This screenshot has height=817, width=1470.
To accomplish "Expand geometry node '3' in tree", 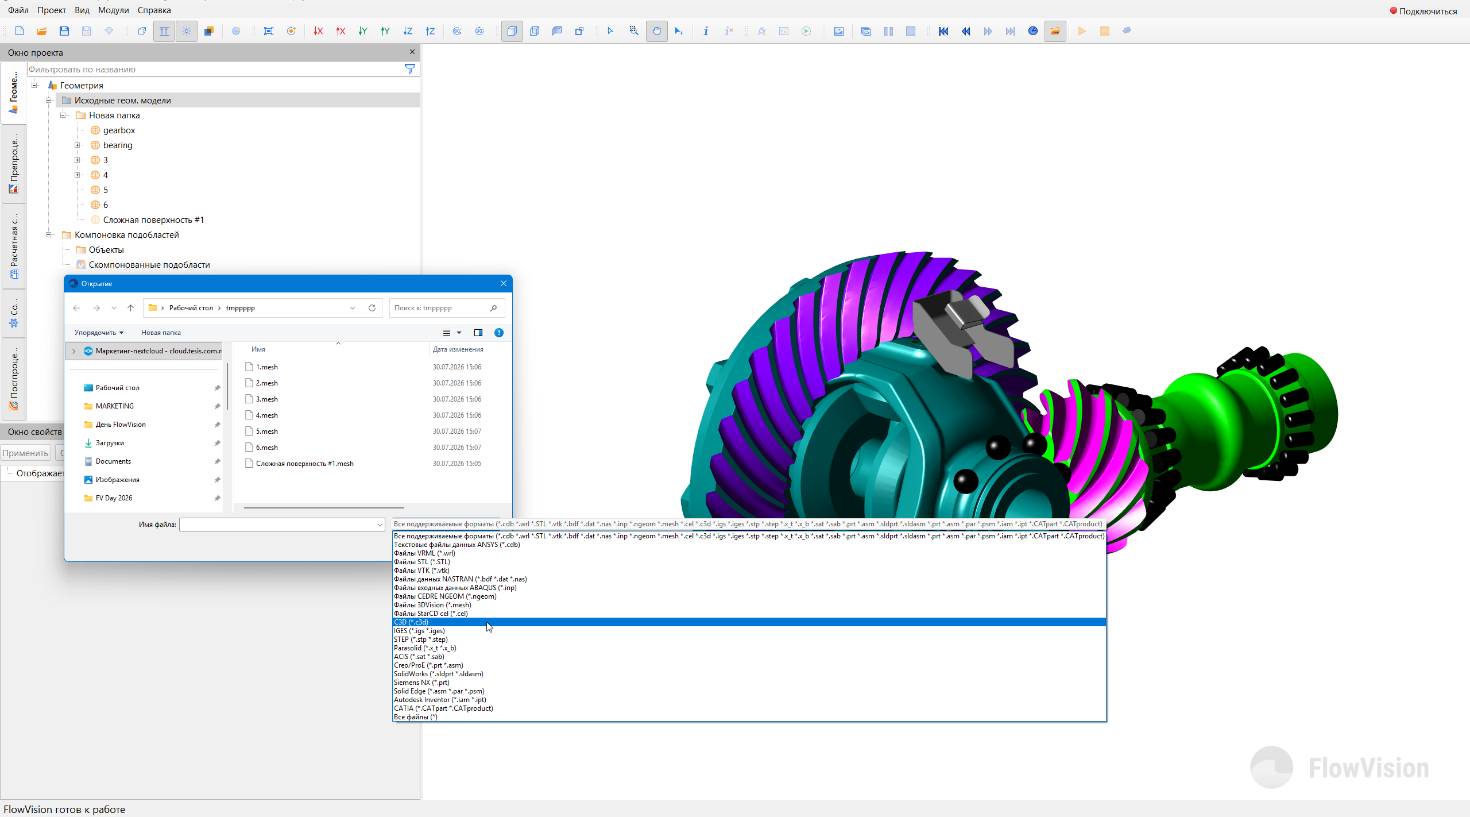I will pos(78,160).
